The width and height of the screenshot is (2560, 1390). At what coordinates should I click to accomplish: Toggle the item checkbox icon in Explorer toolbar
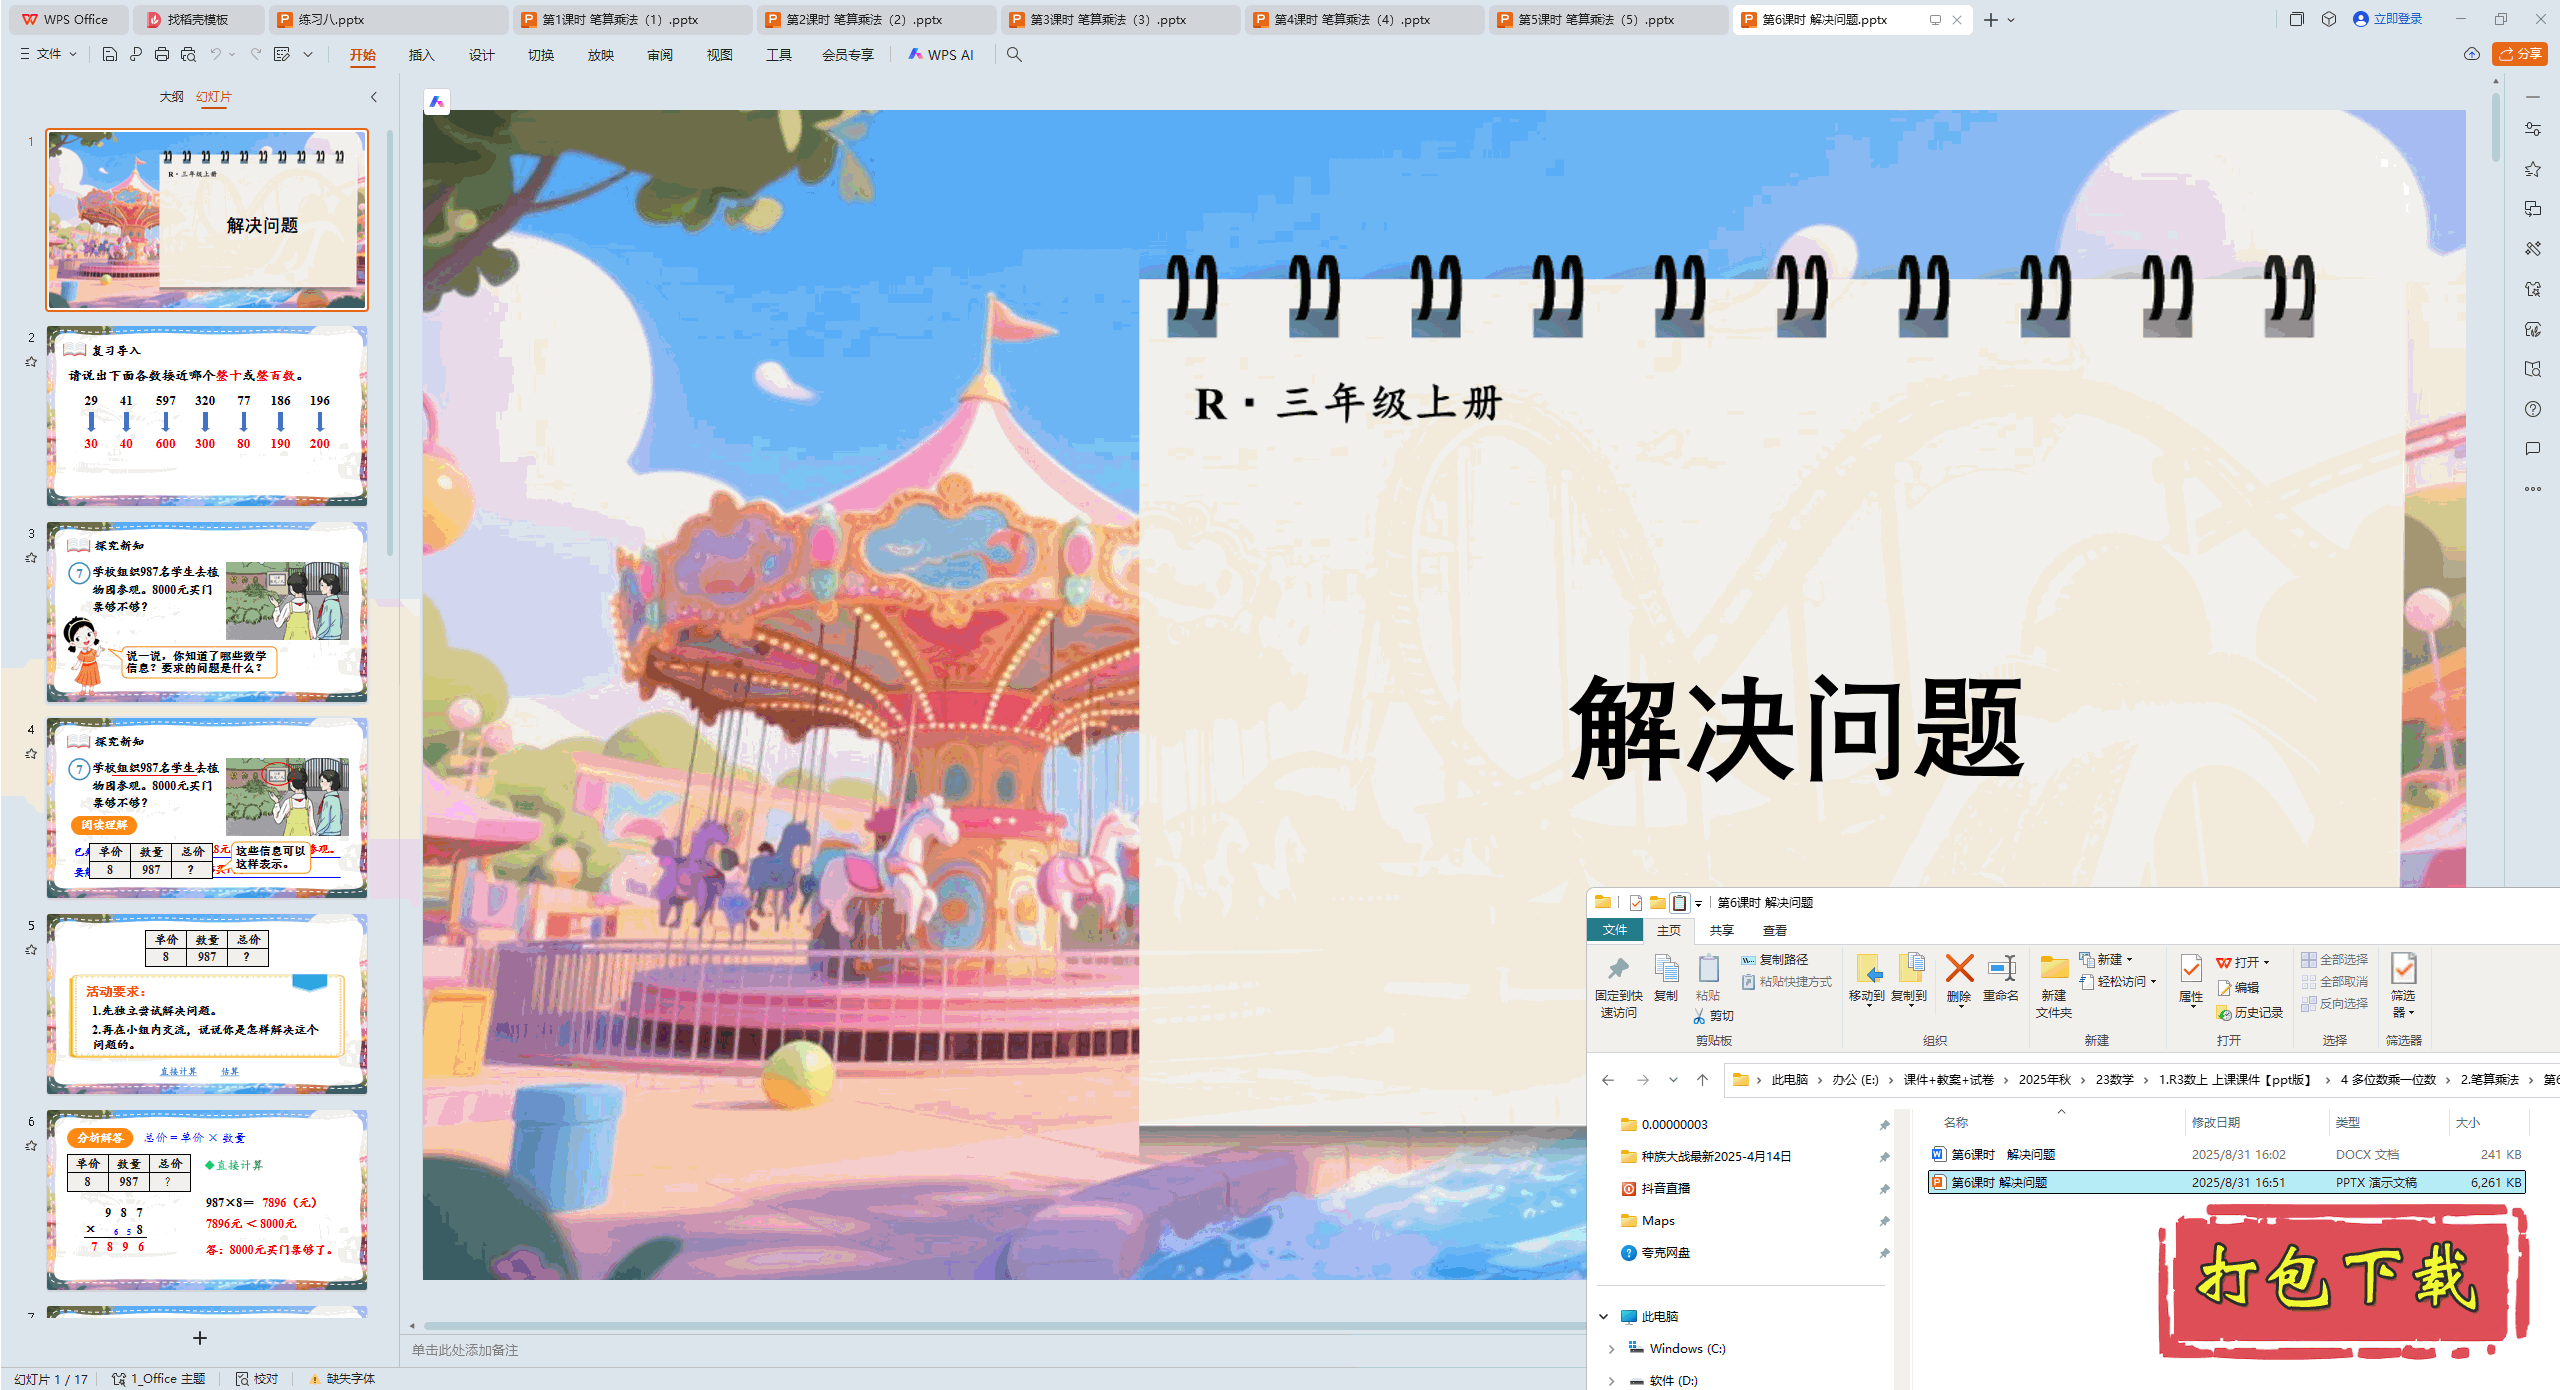(1634, 902)
